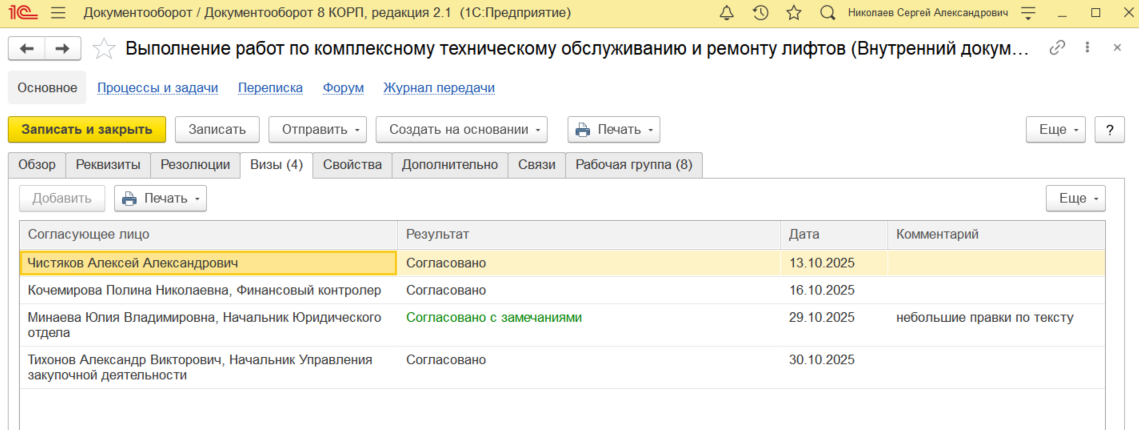Open the Еще menu above the table

tap(1075, 198)
